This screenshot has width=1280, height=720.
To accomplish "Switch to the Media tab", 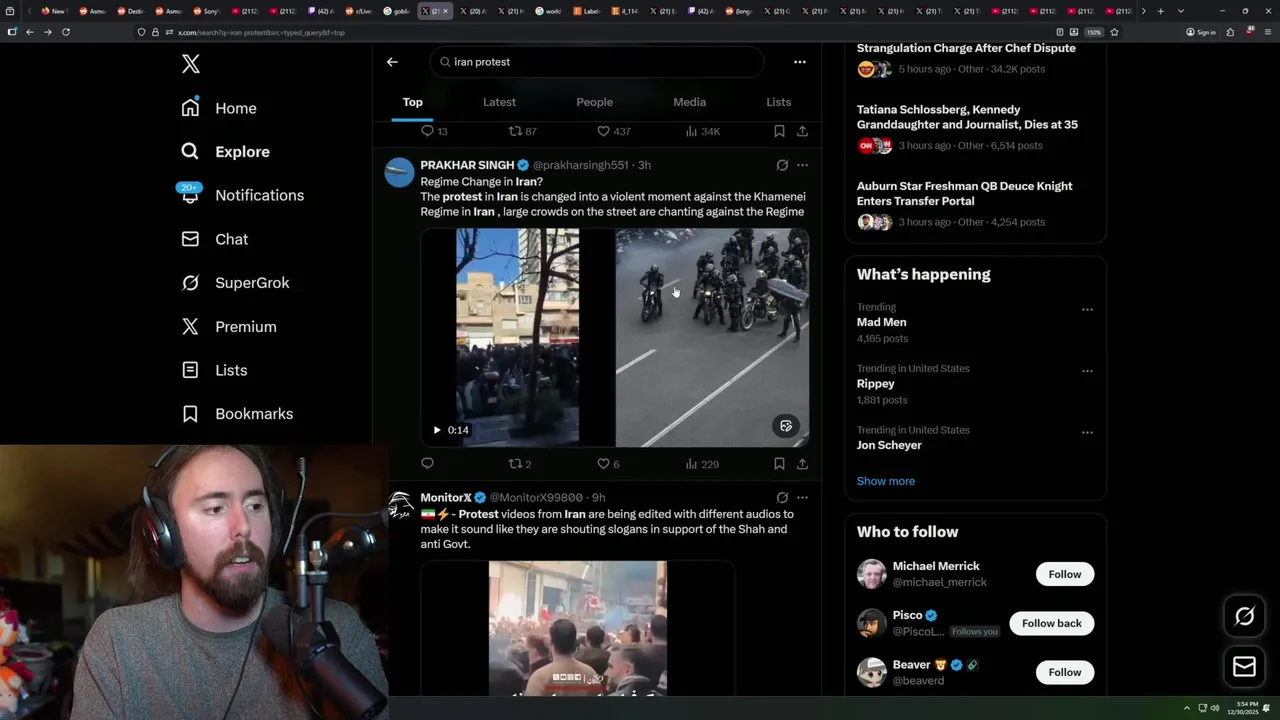I will (x=689, y=102).
